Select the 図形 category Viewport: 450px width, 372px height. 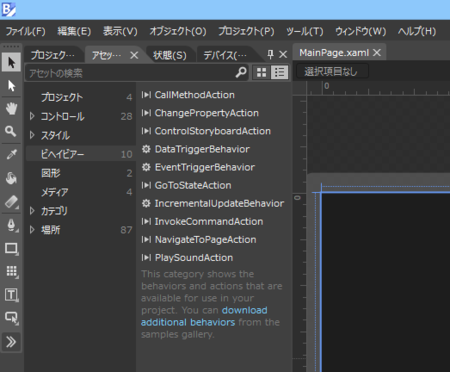click(x=81, y=173)
